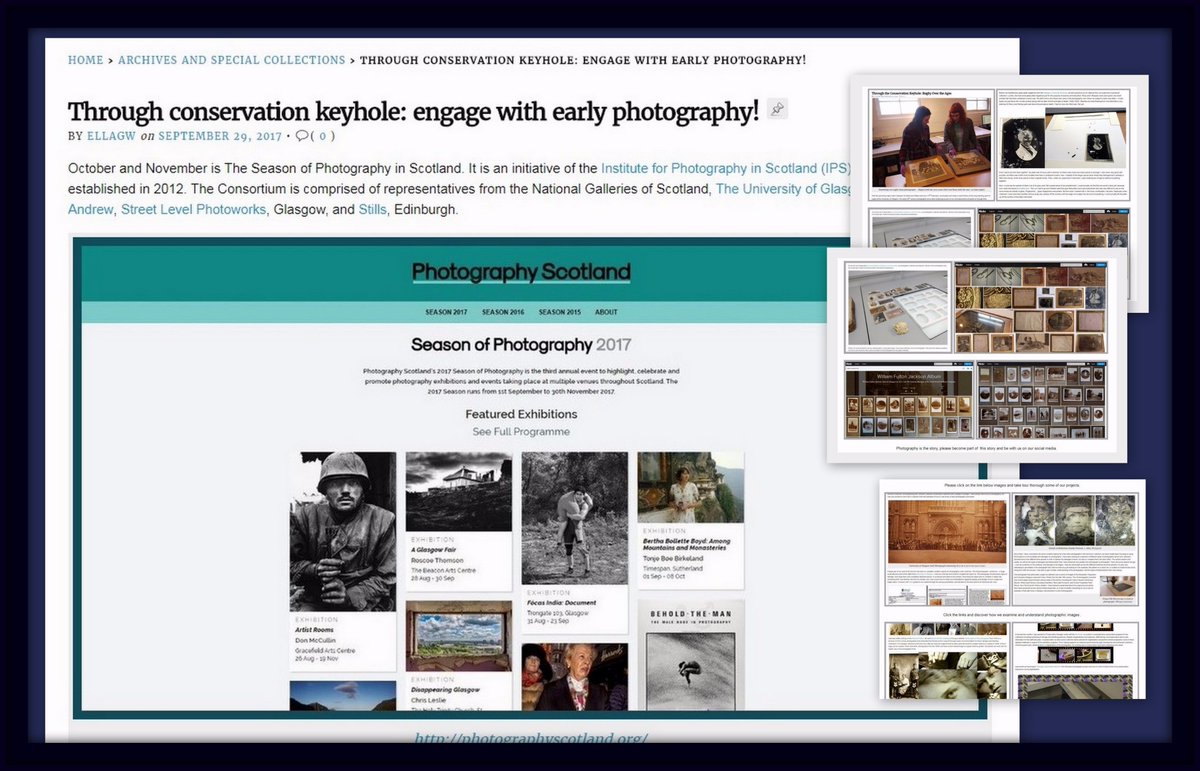Click Disappearing Glasgow exhibition title
Viewport: 1200px width, 771px height.
446,689
